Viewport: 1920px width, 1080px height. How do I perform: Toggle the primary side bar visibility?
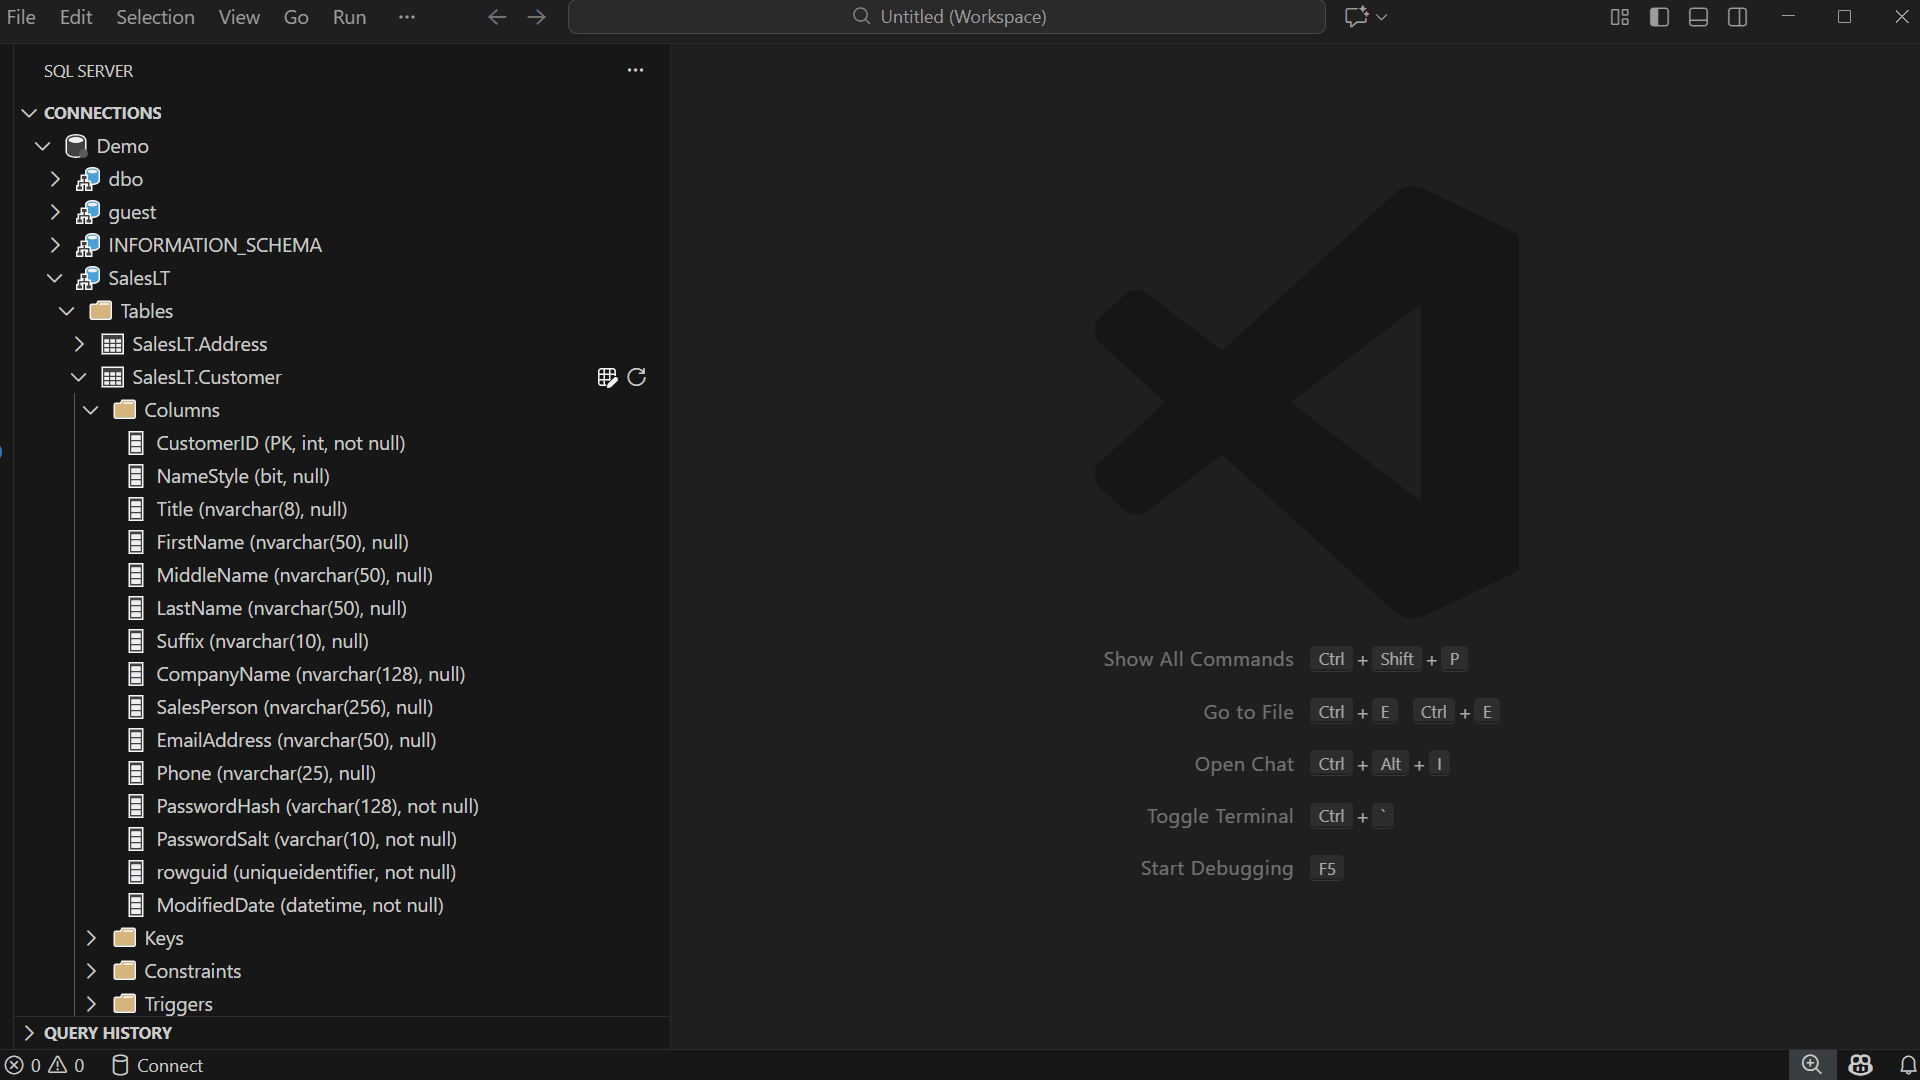(1659, 17)
